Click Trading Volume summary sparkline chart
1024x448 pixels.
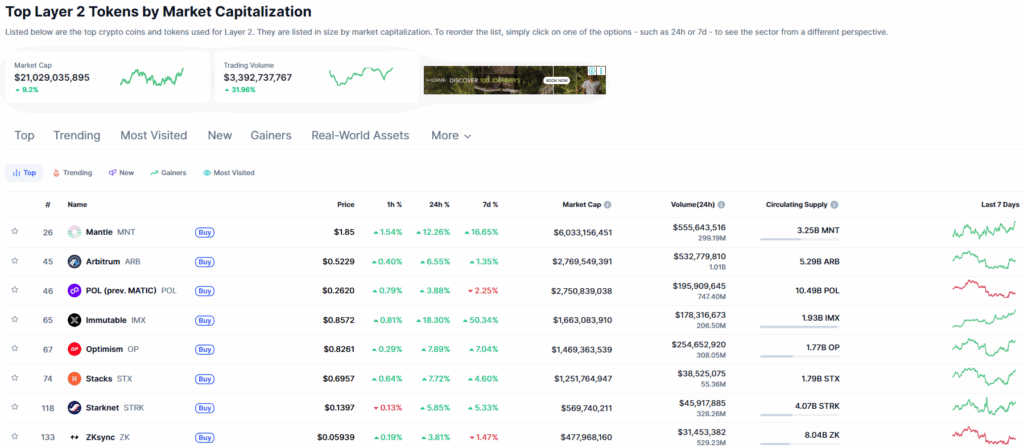(x=360, y=76)
